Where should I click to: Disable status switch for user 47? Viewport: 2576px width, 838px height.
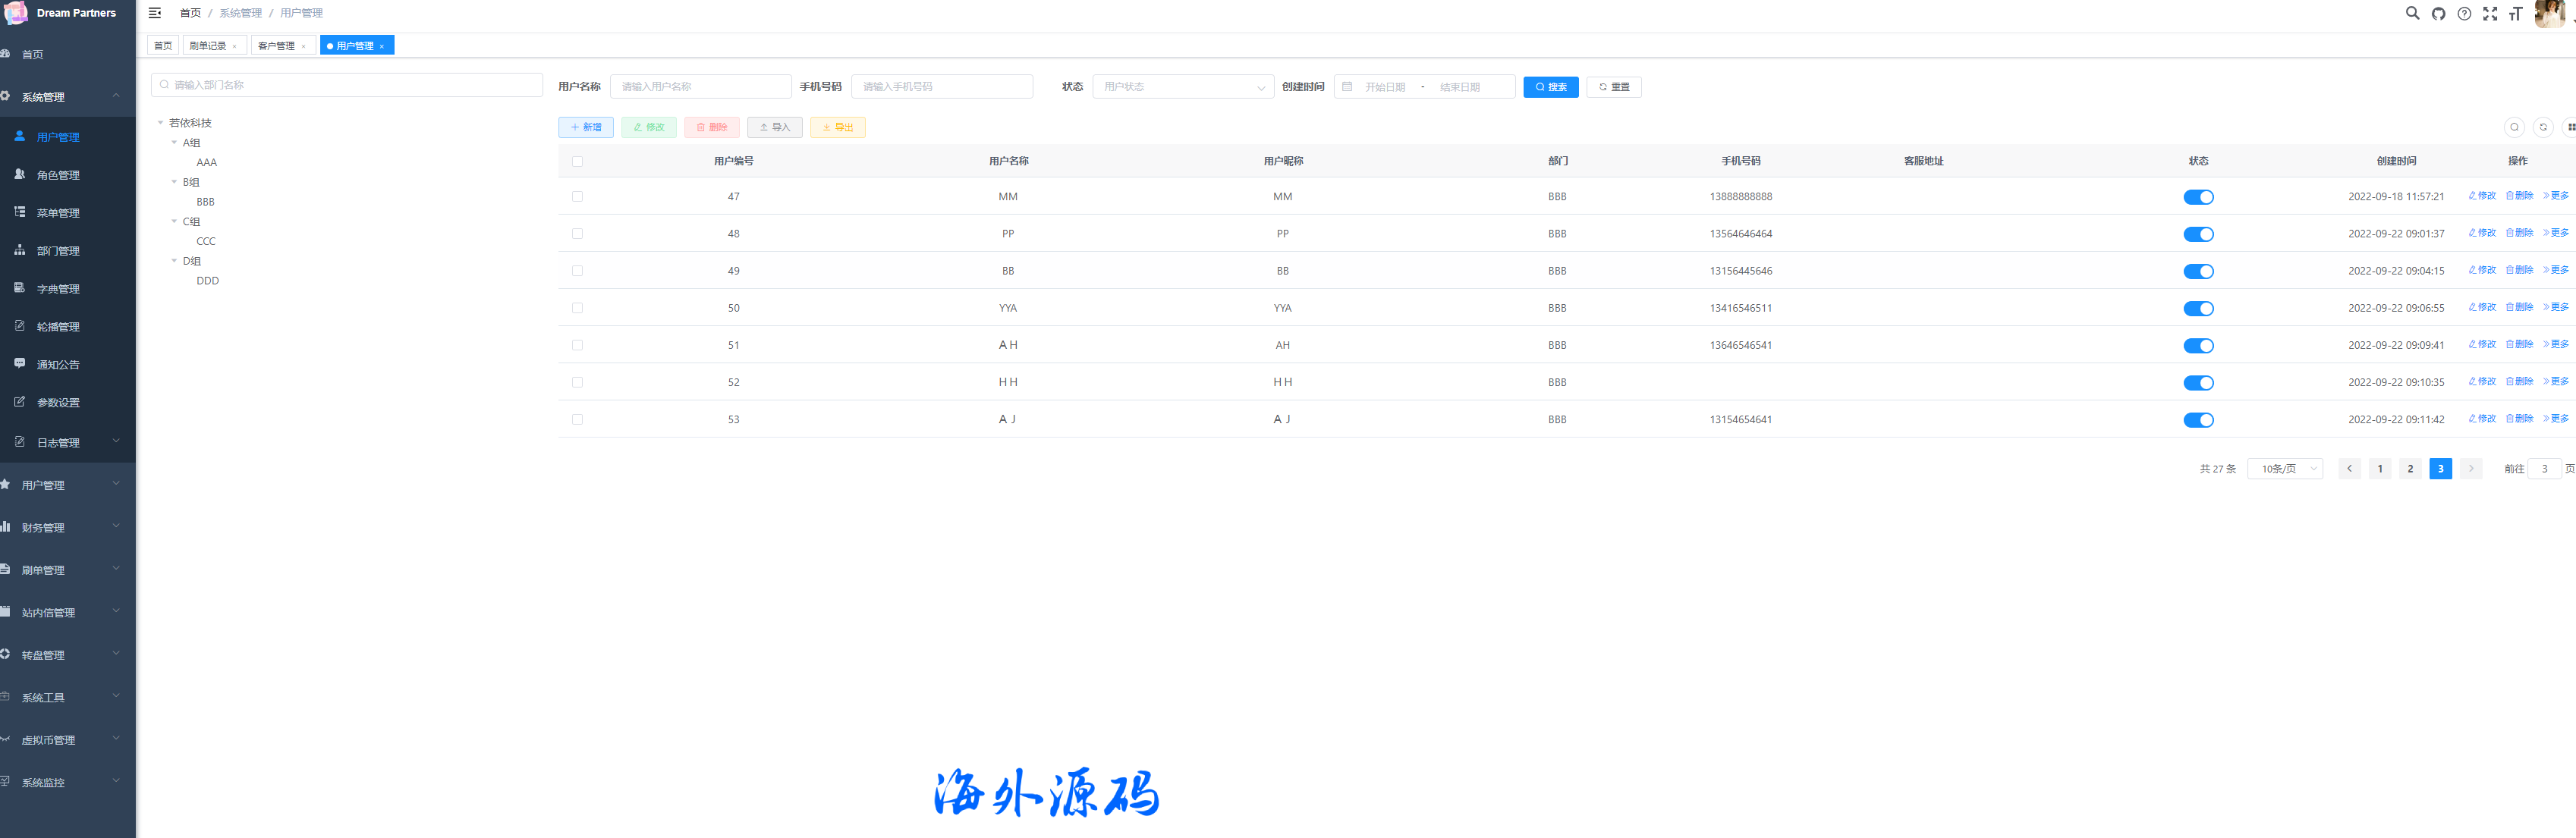(2198, 197)
